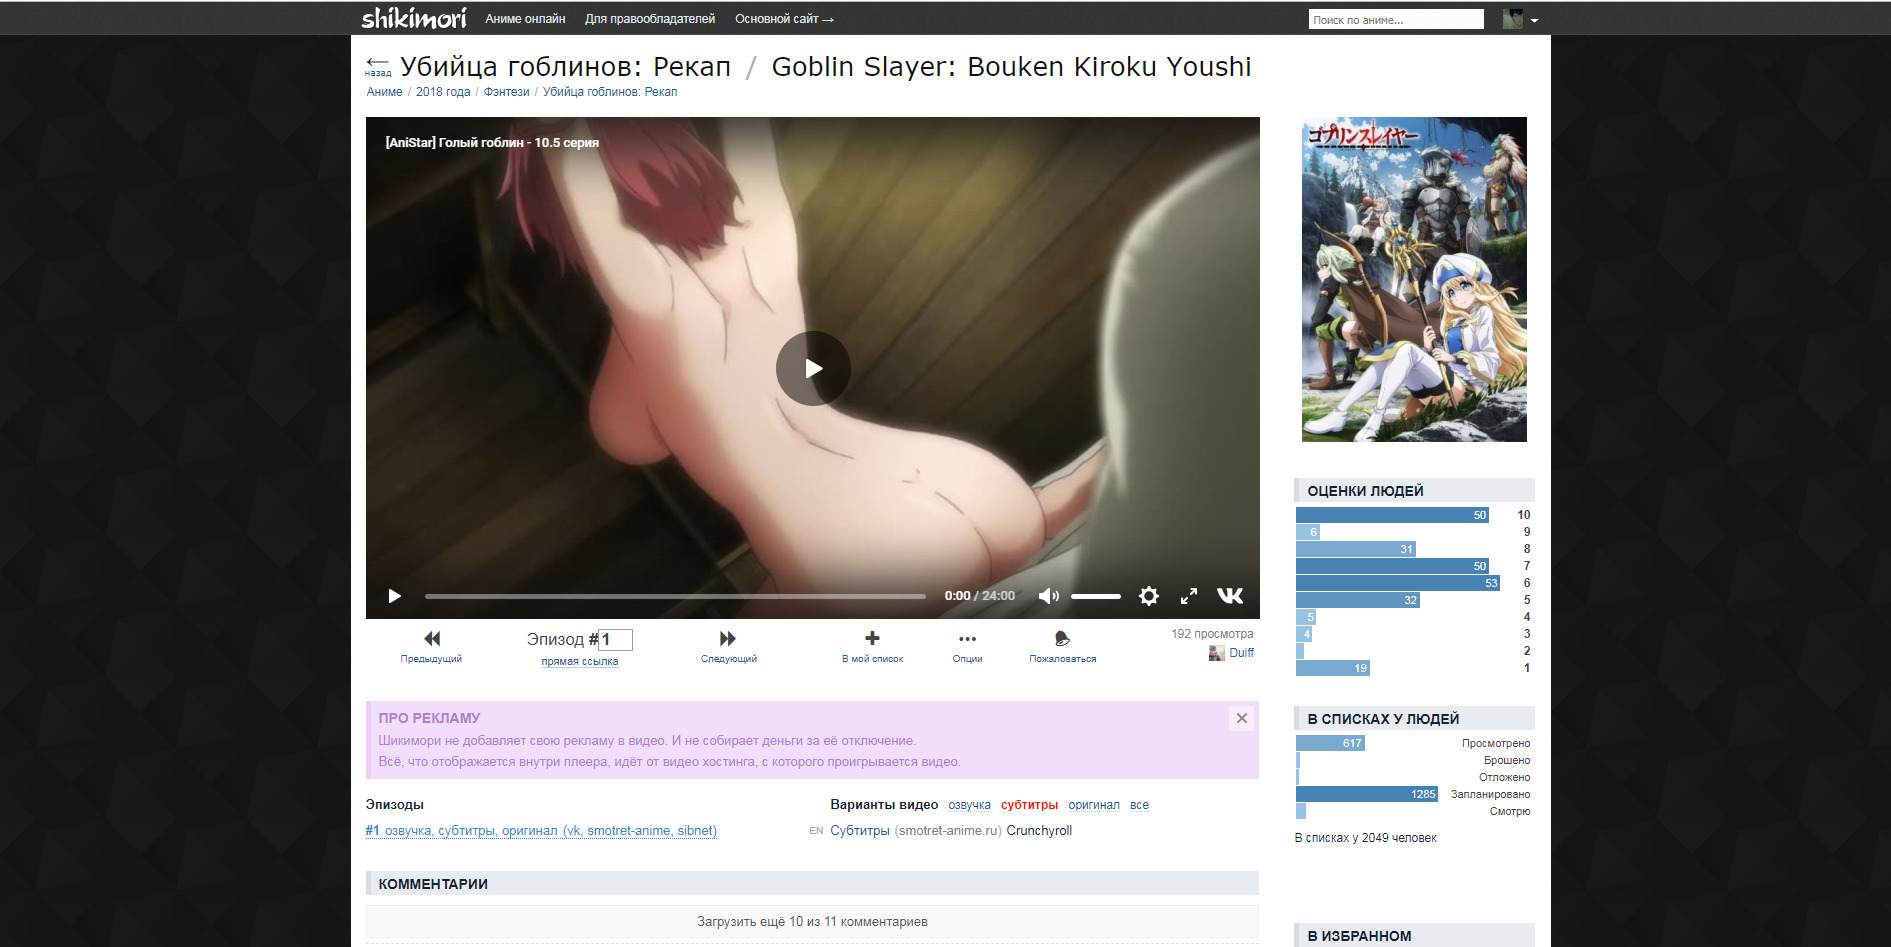Mute the video with speaker icon
Viewport: 1891px width, 947px height.
(1047, 596)
